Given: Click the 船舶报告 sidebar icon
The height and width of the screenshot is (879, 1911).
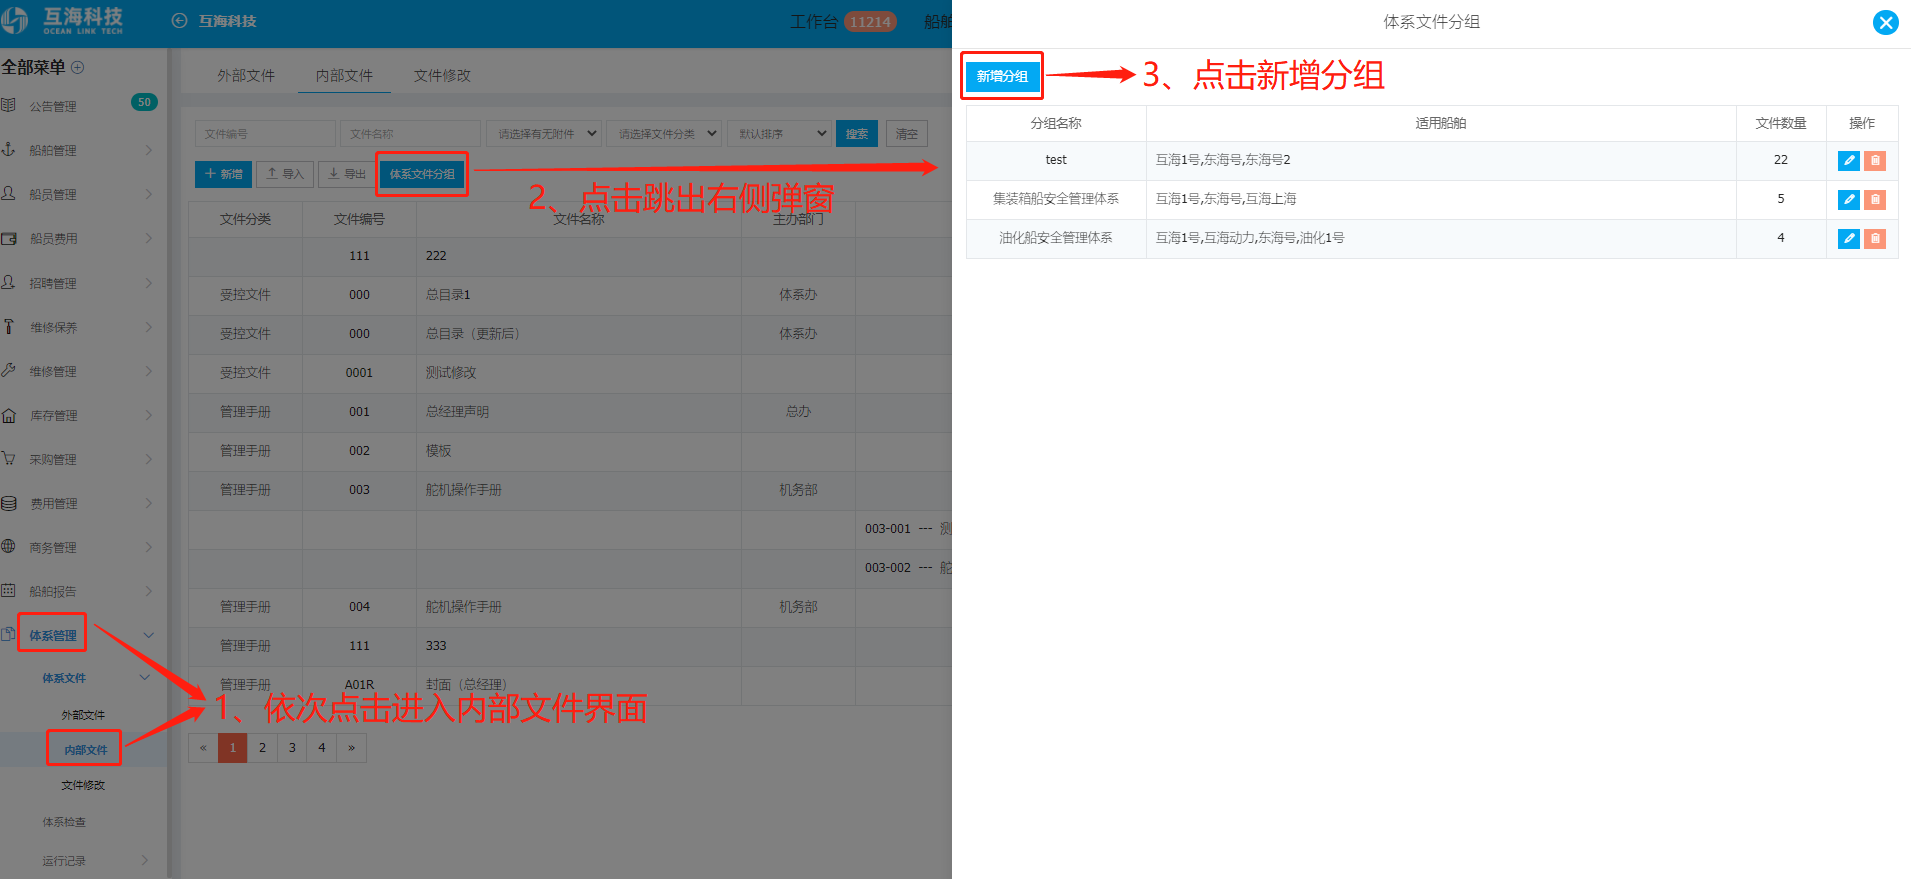Looking at the screenshot, I should point(8,590).
